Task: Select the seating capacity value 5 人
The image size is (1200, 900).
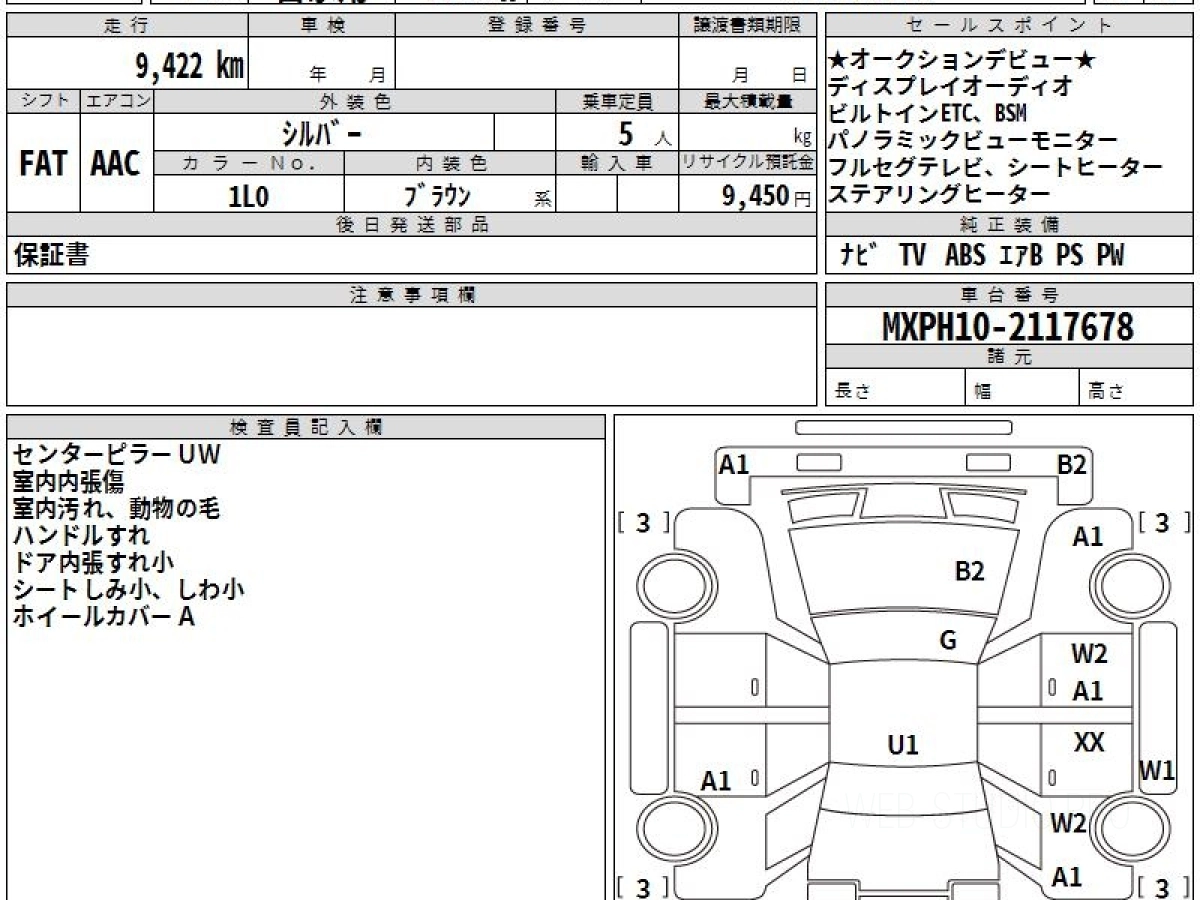Action: 645,134
